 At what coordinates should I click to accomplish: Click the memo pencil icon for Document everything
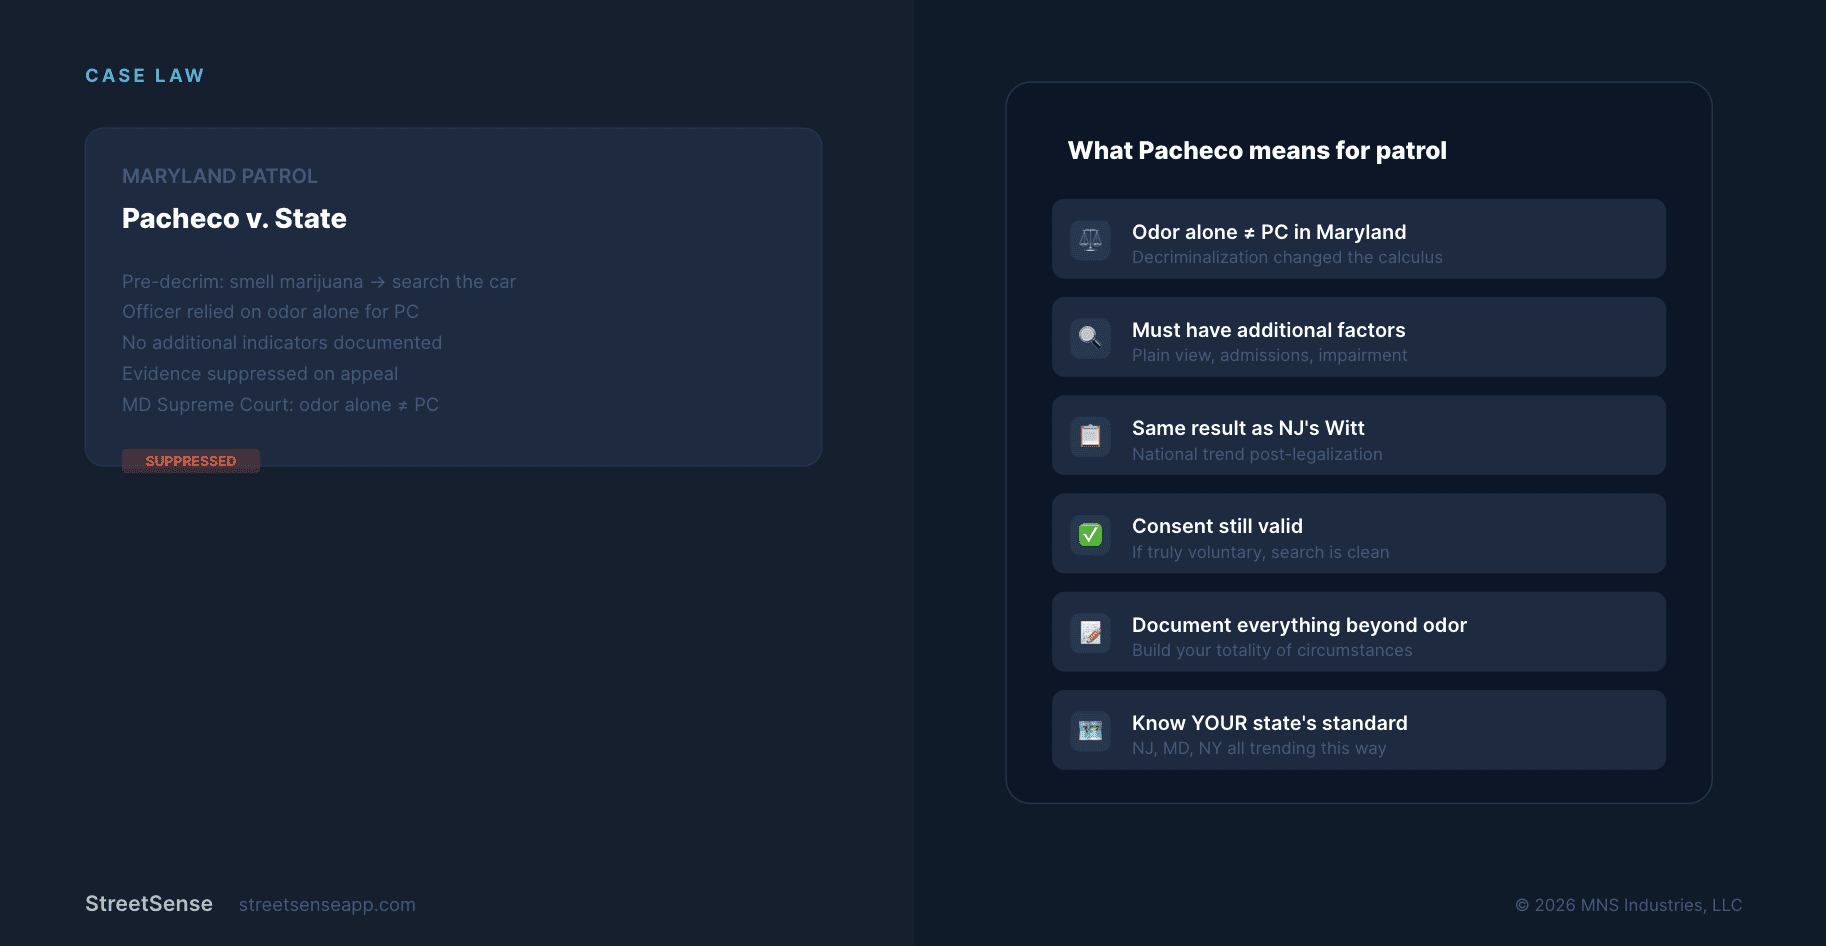pyautogui.click(x=1090, y=633)
